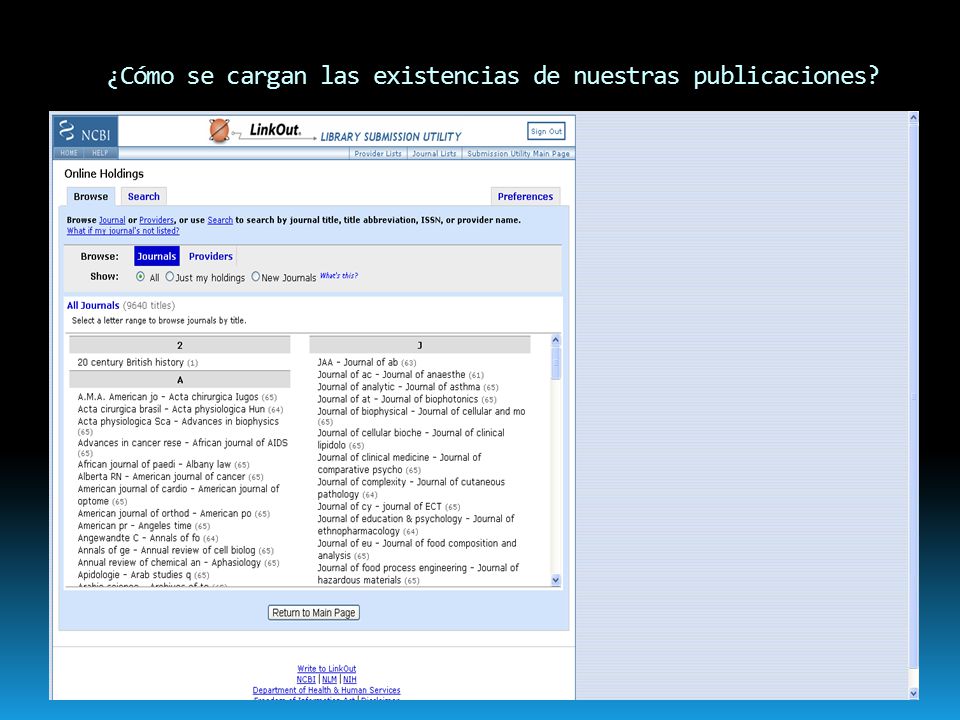Image resolution: width=960 pixels, height=720 pixels.
Task: Click the What's this? link
Action: coord(339,276)
